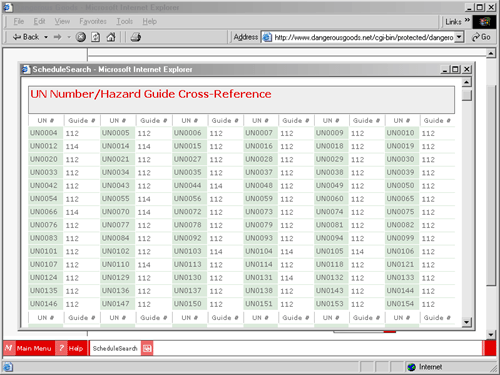Click the red icon beside ScheduleSearch tab
Image resolution: width=500 pixels, height=375 pixels.
[x=147, y=348]
